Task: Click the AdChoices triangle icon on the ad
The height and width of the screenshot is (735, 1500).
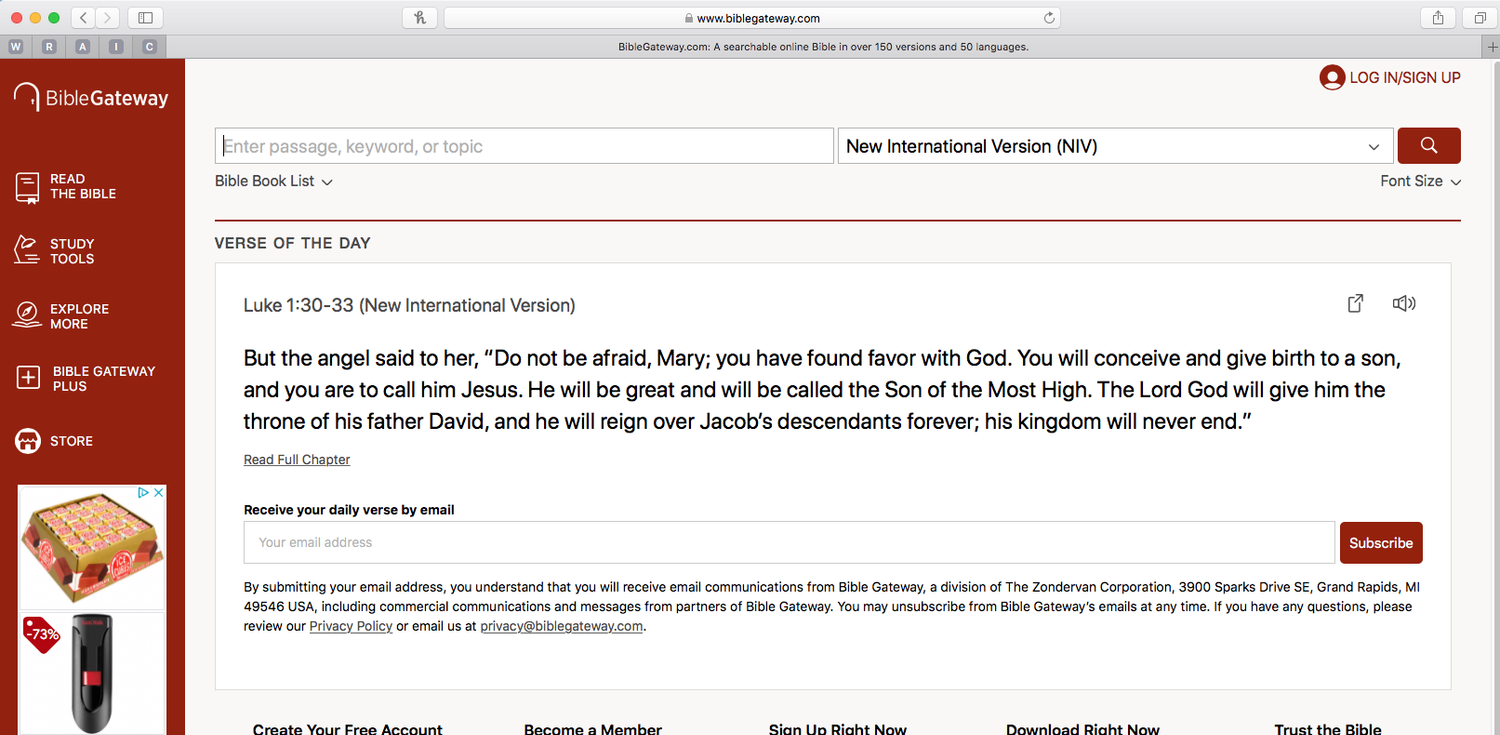Action: pyautogui.click(x=143, y=492)
